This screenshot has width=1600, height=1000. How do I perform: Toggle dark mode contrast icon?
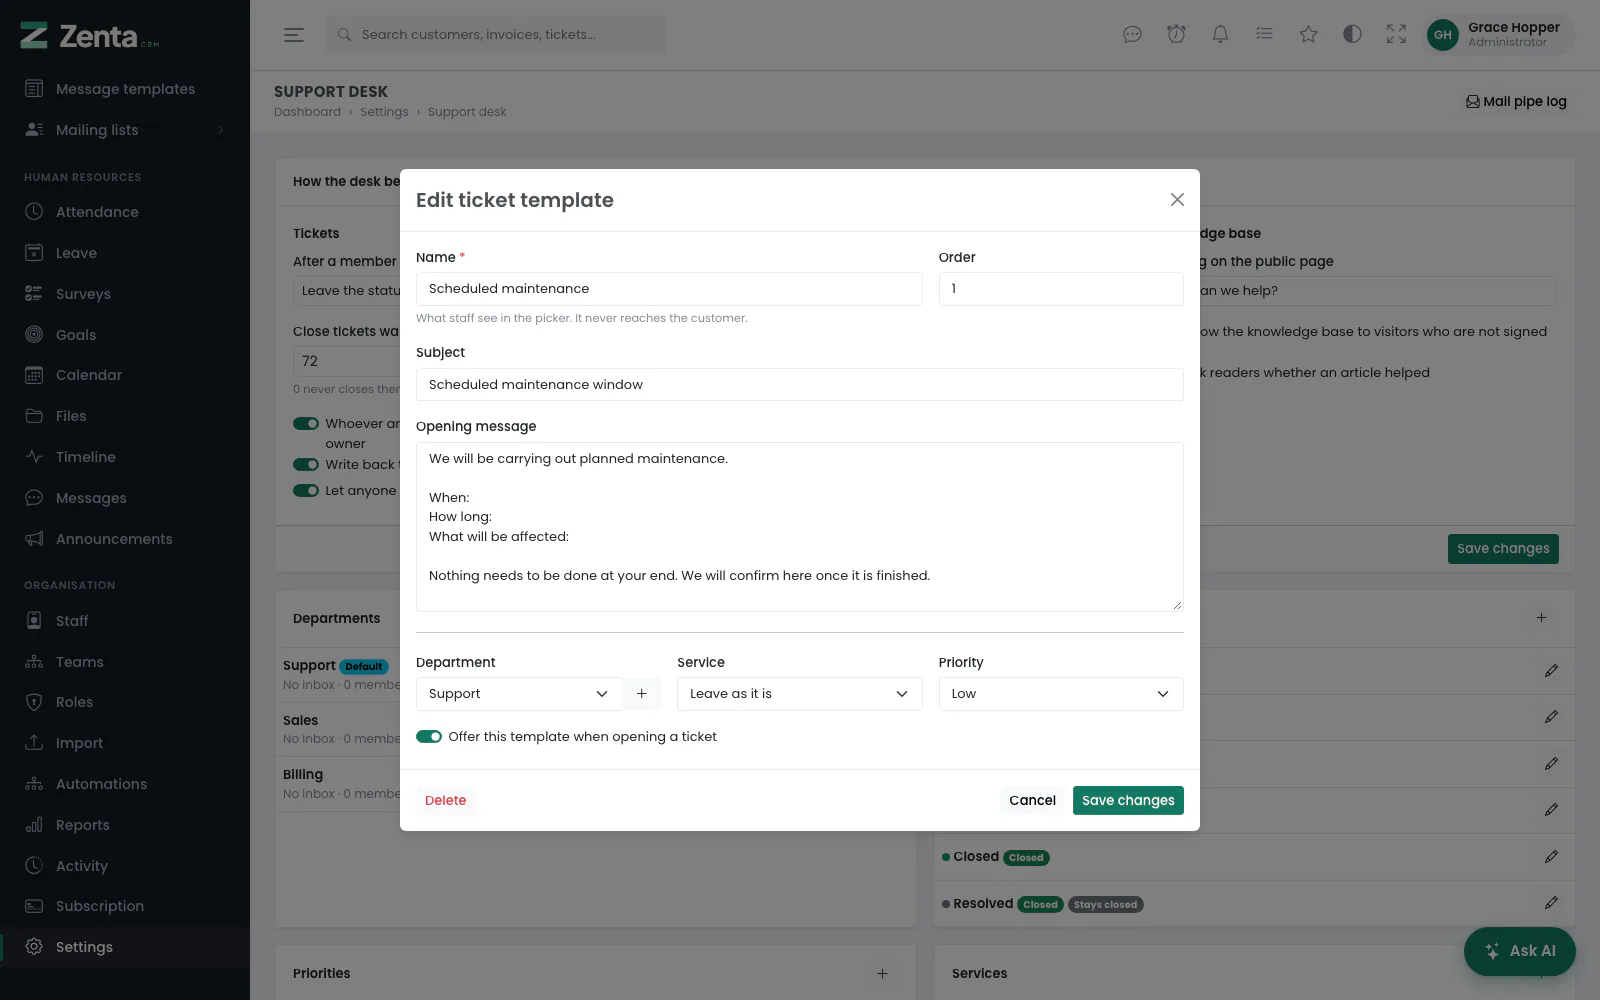[1352, 35]
